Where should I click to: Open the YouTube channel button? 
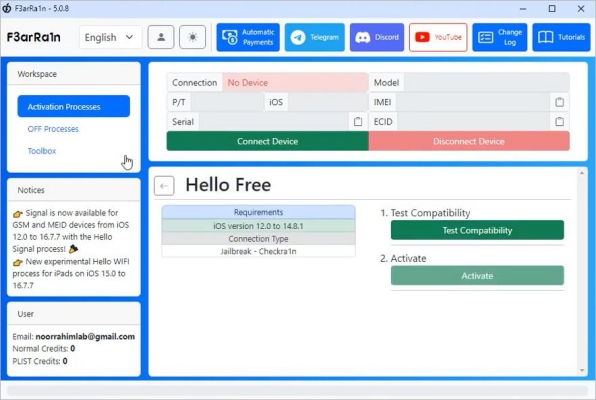(438, 37)
